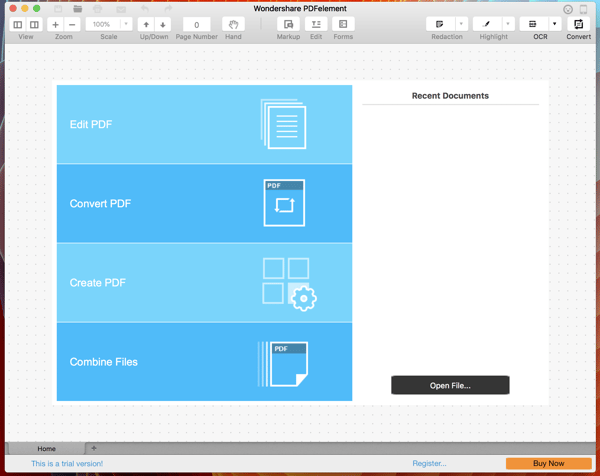Open the Create PDF tile
The image size is (600, 476).
pyautogui.click(x=204, y=283)
